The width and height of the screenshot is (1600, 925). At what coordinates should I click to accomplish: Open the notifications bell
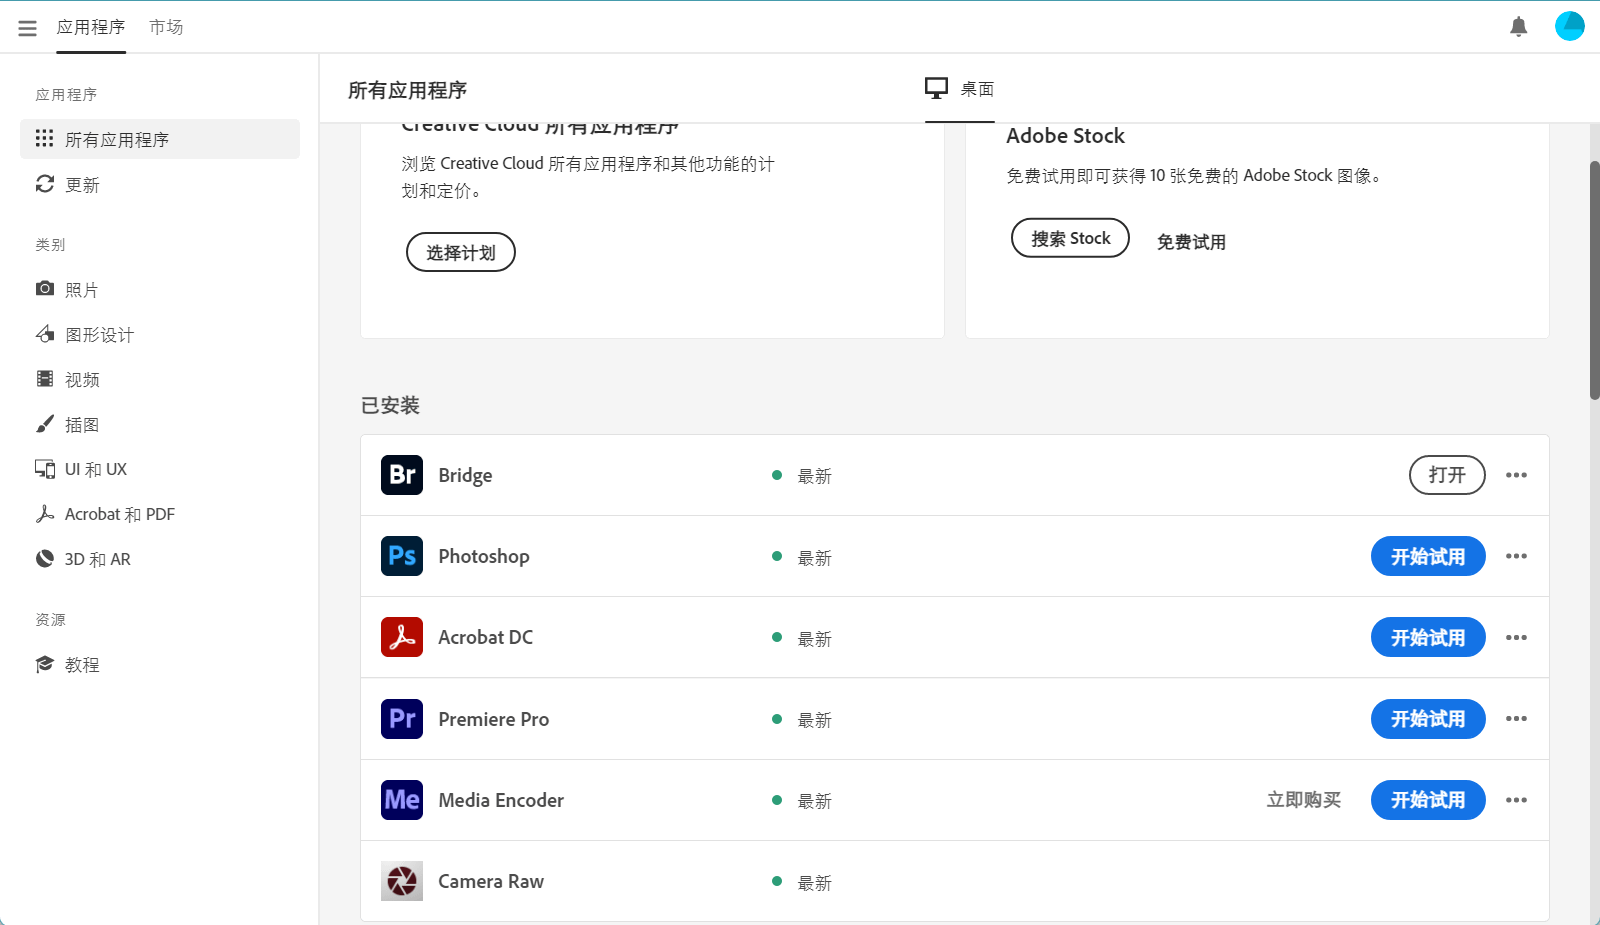(x=1518, y=27)
